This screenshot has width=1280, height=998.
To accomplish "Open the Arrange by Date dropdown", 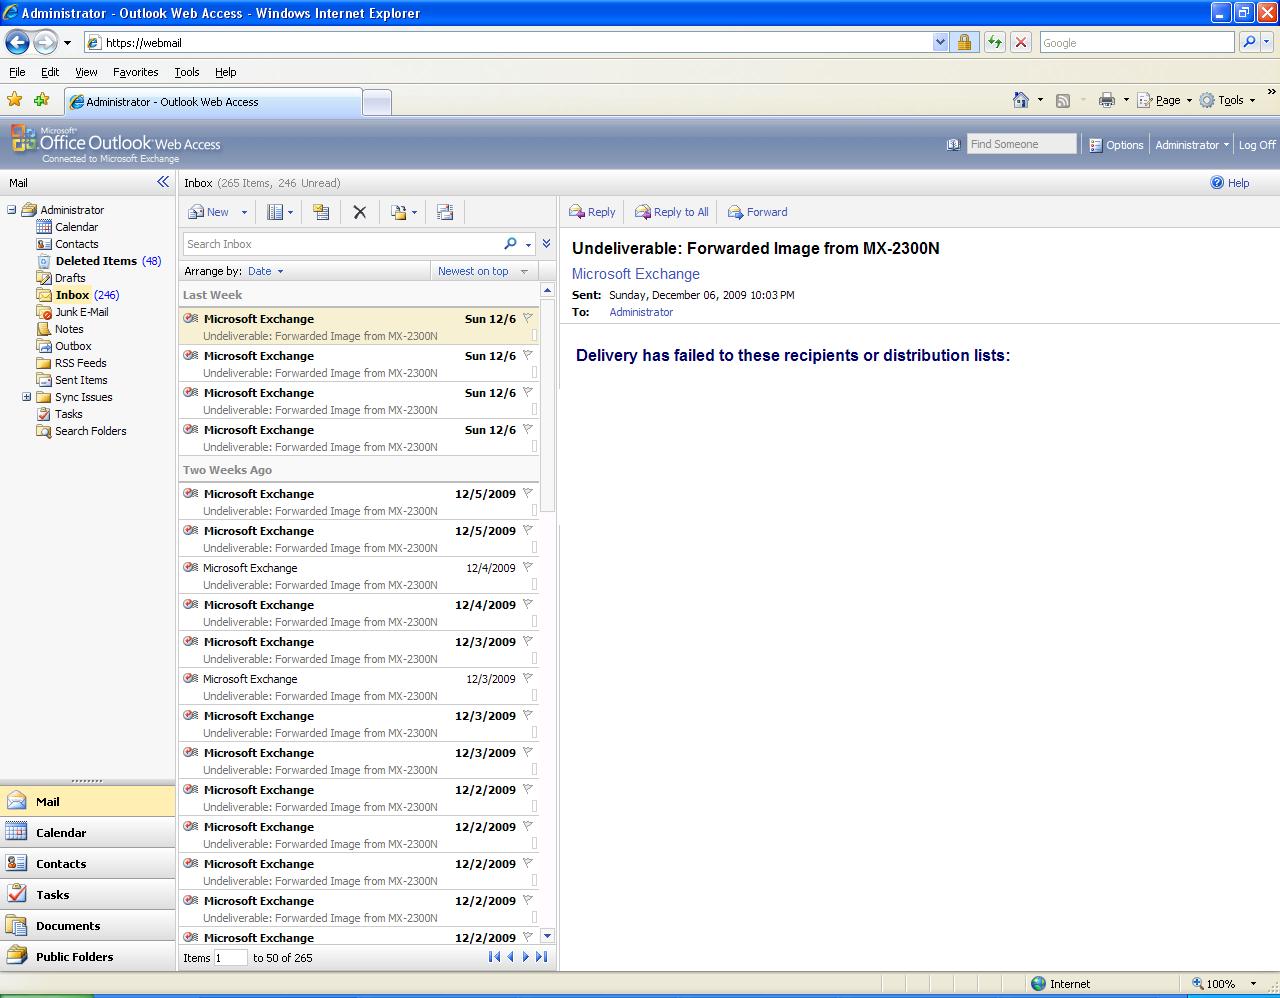I will click(x=265, y=271).
